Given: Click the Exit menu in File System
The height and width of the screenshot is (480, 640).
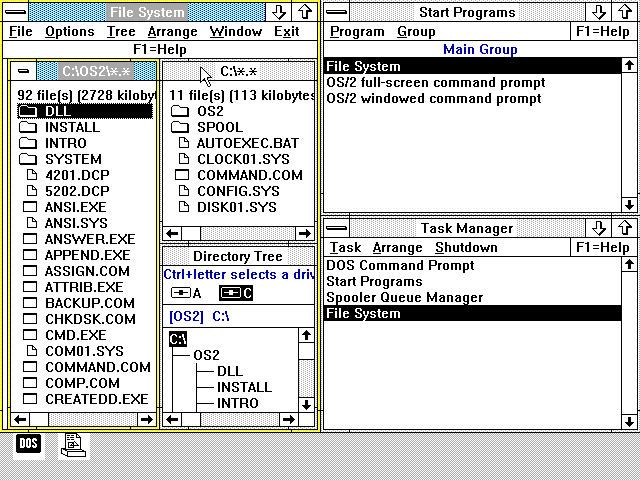Looking at the screenshot, I should (287, 31).
